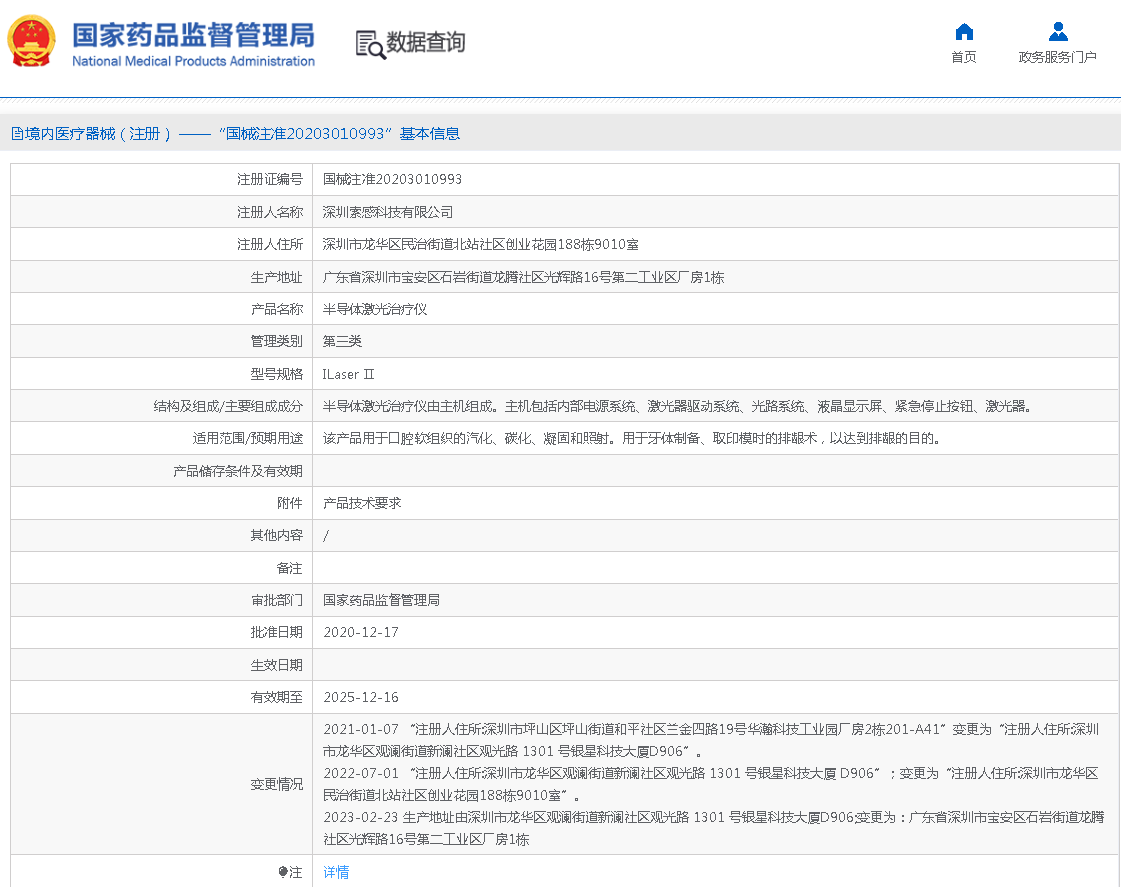Click the National Medical Products Administration wordmark
The width and height of the screenshot is (1121, 887).
point(190,61)
